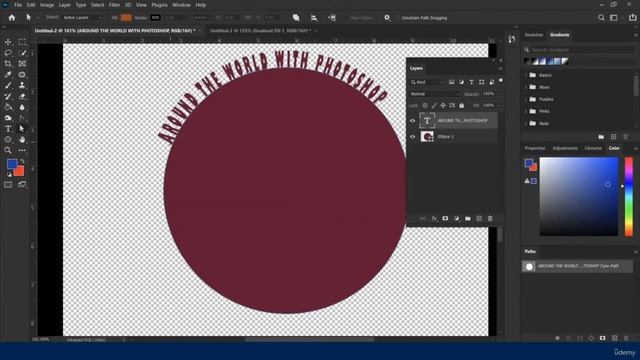Expand the Reds gradient folder
640x360 pixels.
coord(526,123)
